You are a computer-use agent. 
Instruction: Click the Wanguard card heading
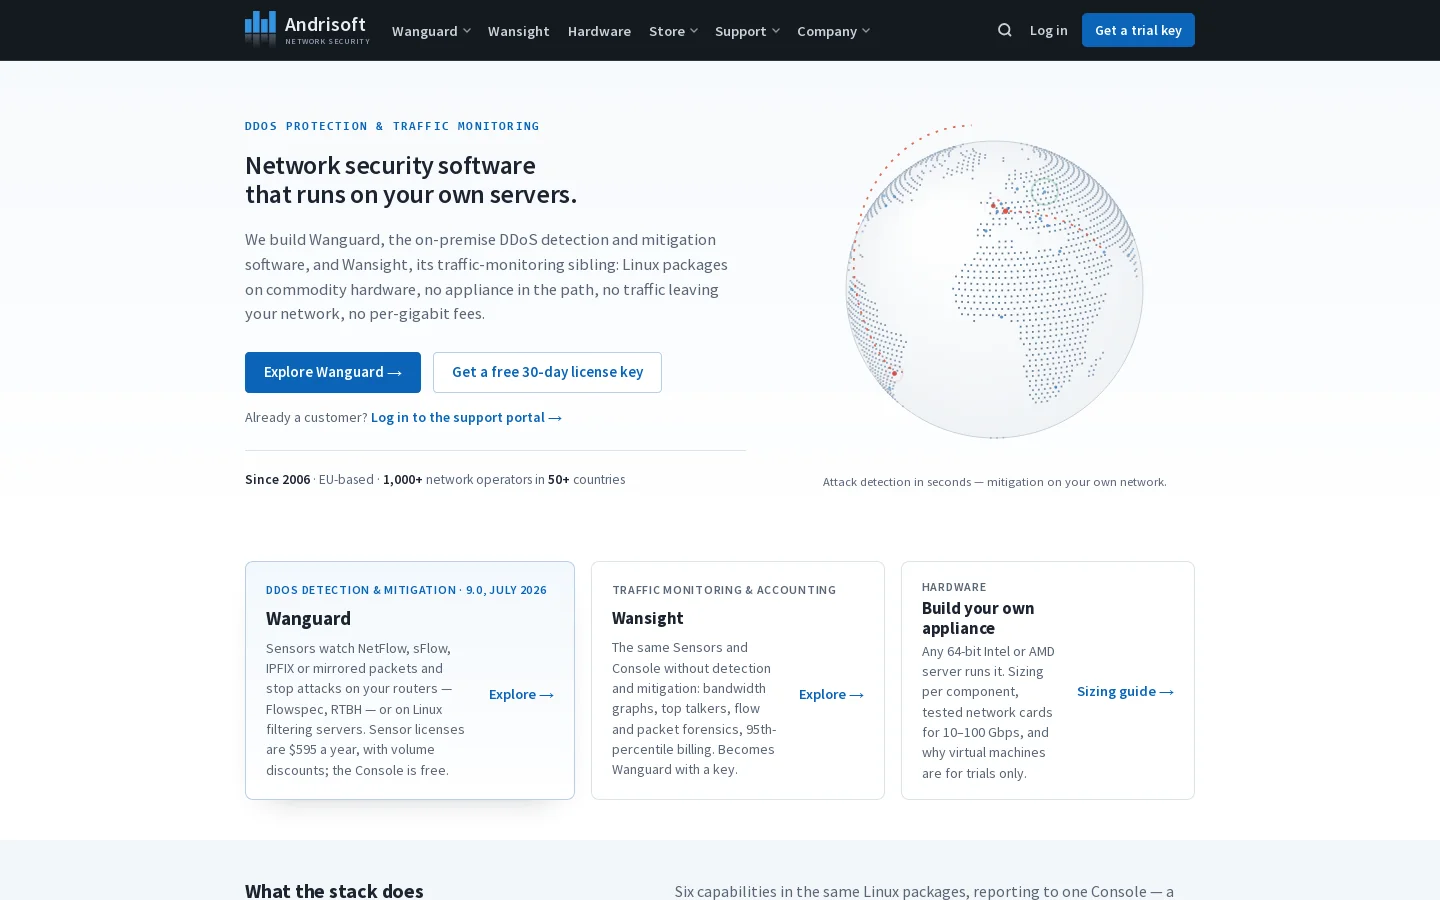pyautogui.click(x=308, y=618)
